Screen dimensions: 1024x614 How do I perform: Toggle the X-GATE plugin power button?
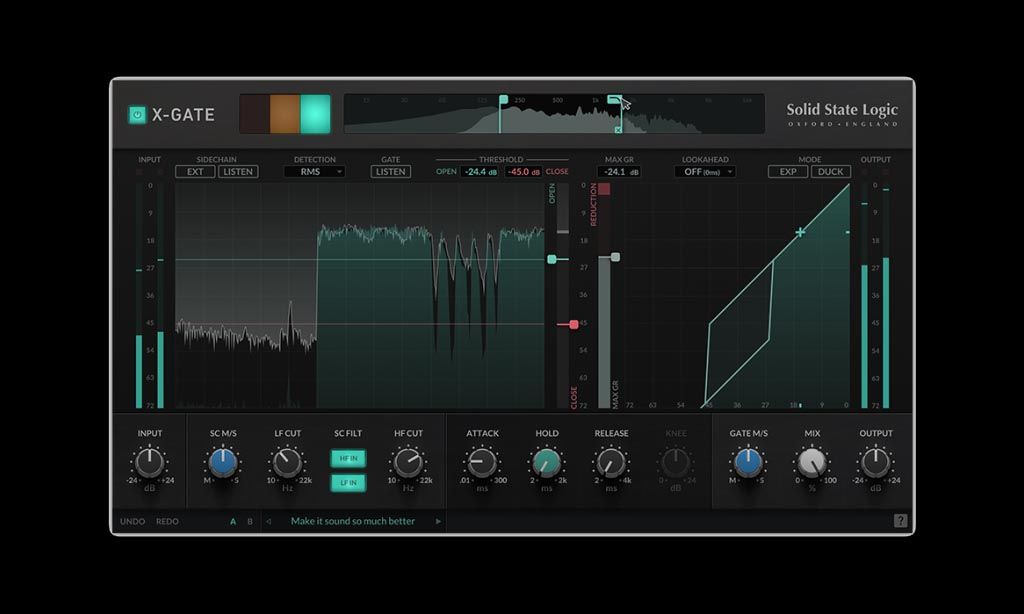tap(137, 115)
